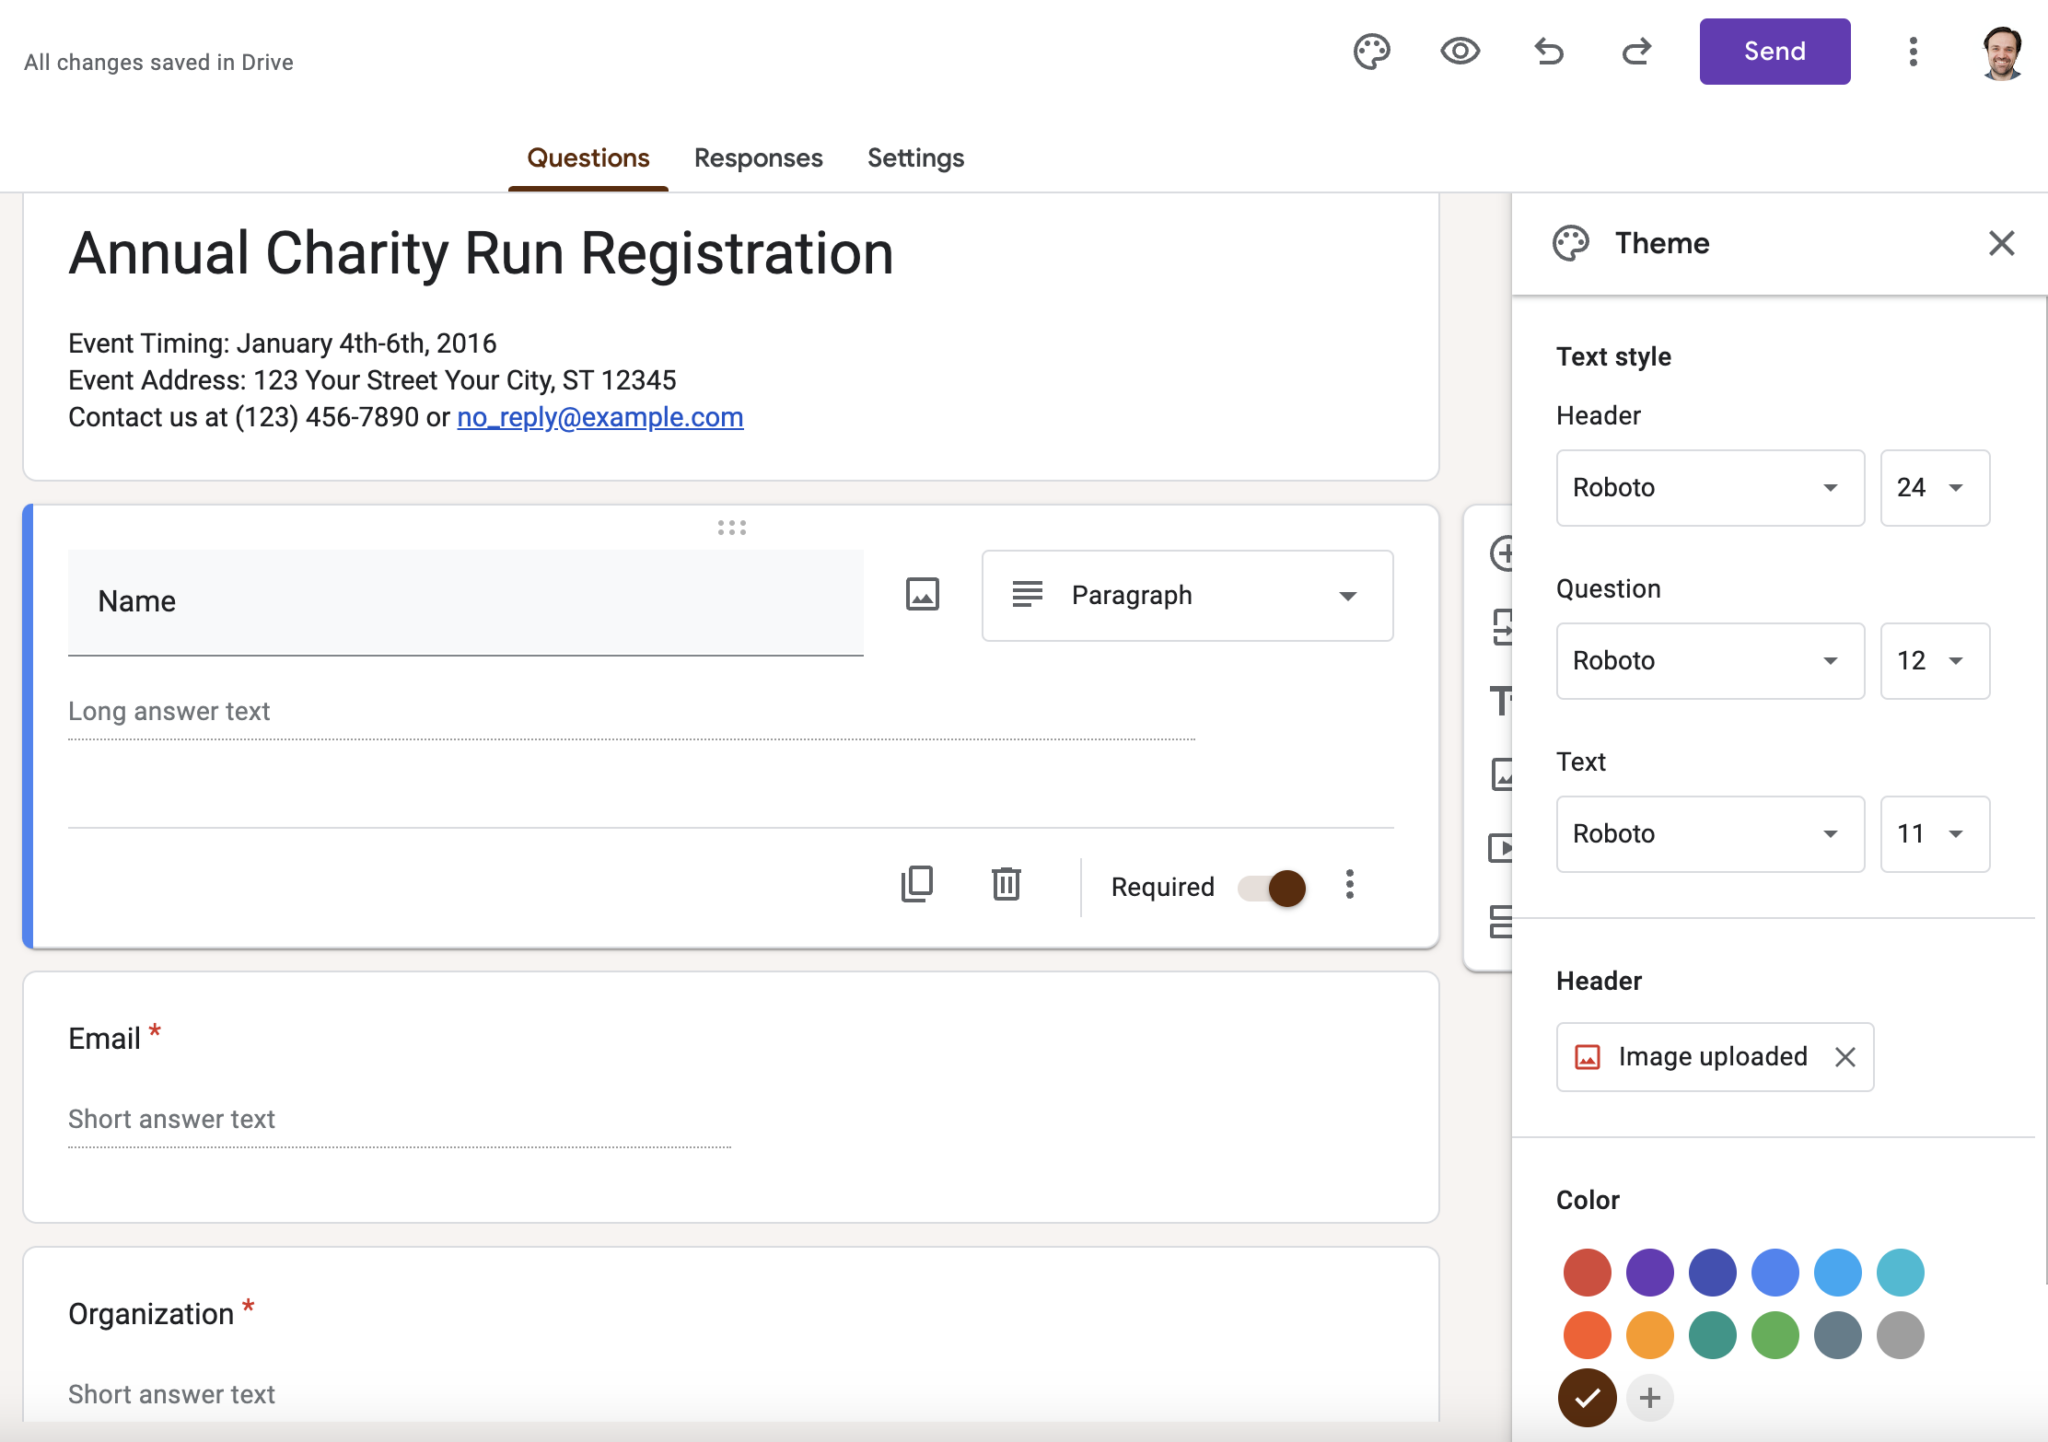Undo the last change
Image resolution: width=2048 pixels, height=1442 pixels.
pos(1547,51)
